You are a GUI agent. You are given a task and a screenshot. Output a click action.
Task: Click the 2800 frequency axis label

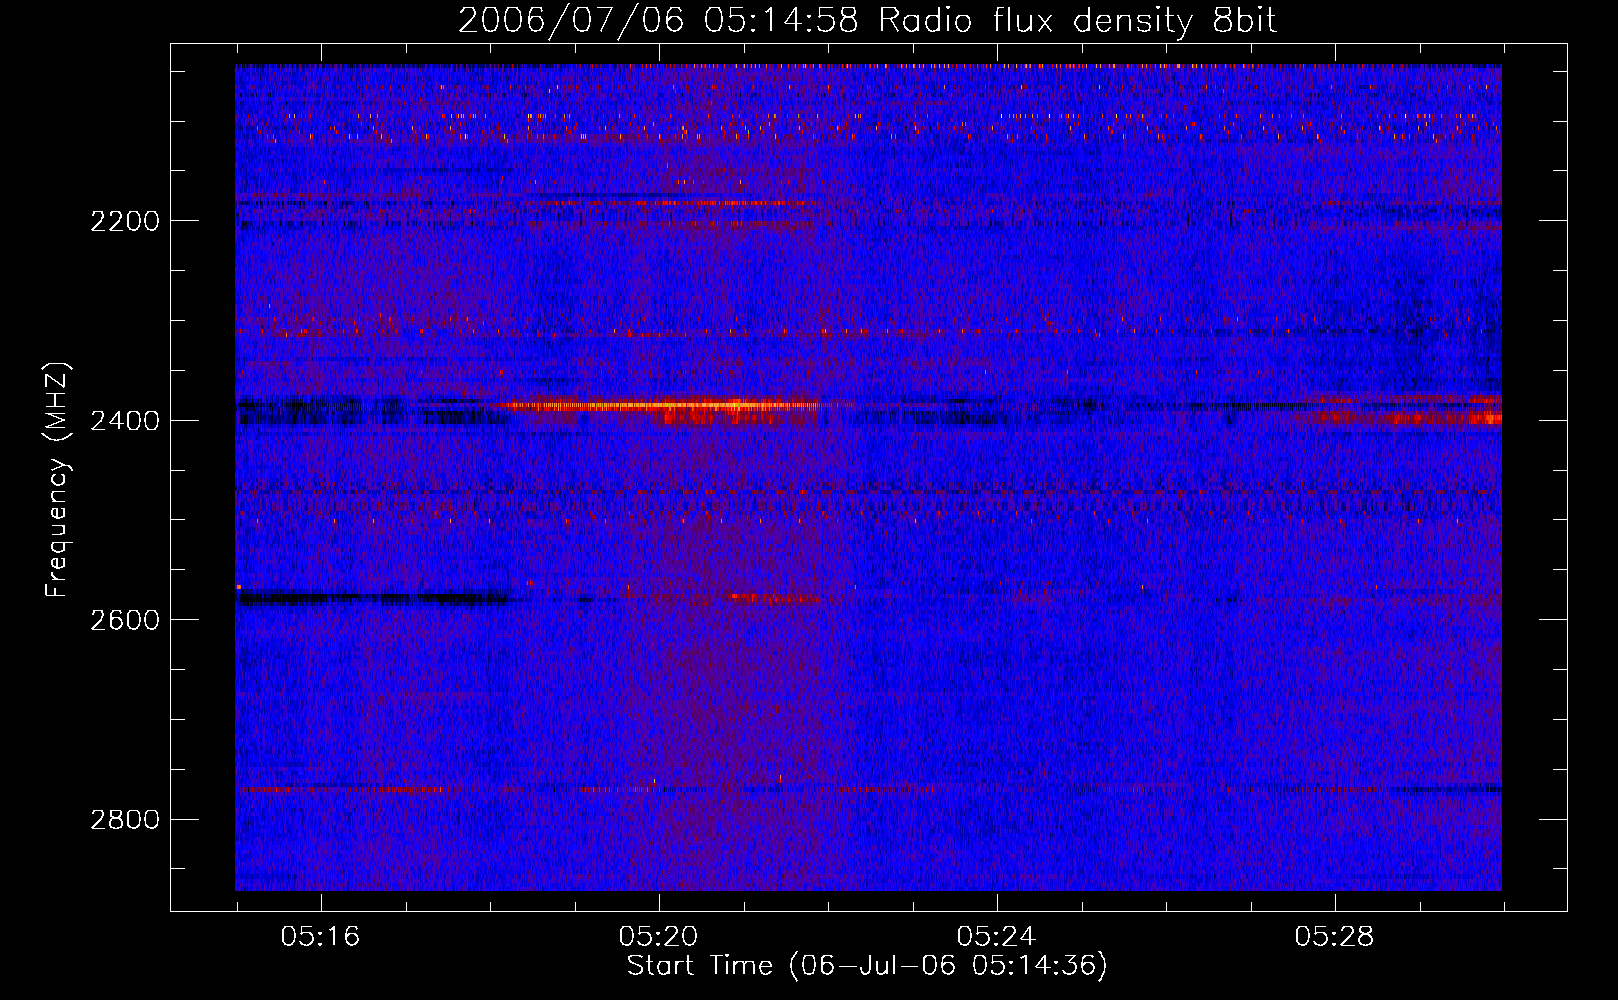coord(125,820)
